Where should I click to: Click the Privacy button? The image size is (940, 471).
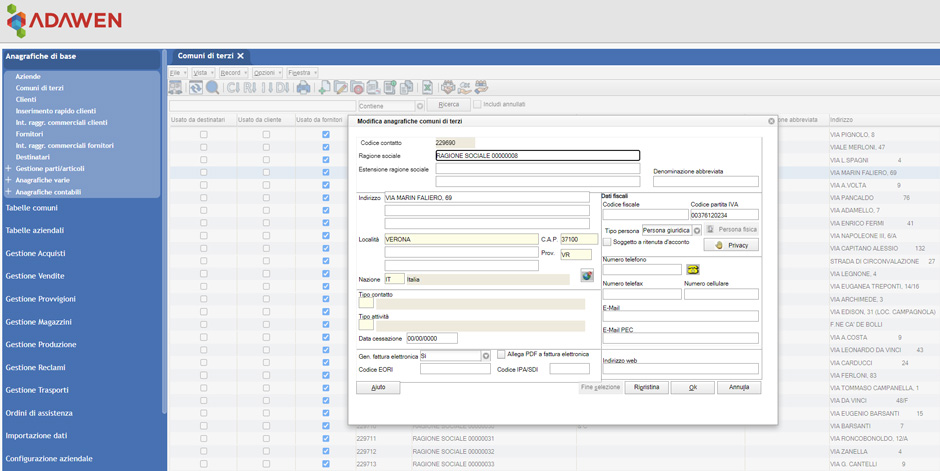731,245
